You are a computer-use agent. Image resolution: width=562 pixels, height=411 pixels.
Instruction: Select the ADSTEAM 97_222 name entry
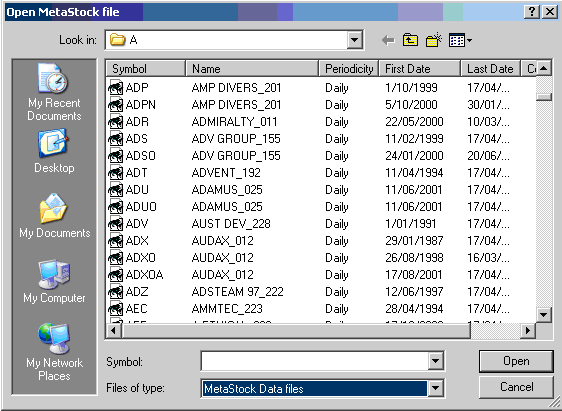(237, 292)
